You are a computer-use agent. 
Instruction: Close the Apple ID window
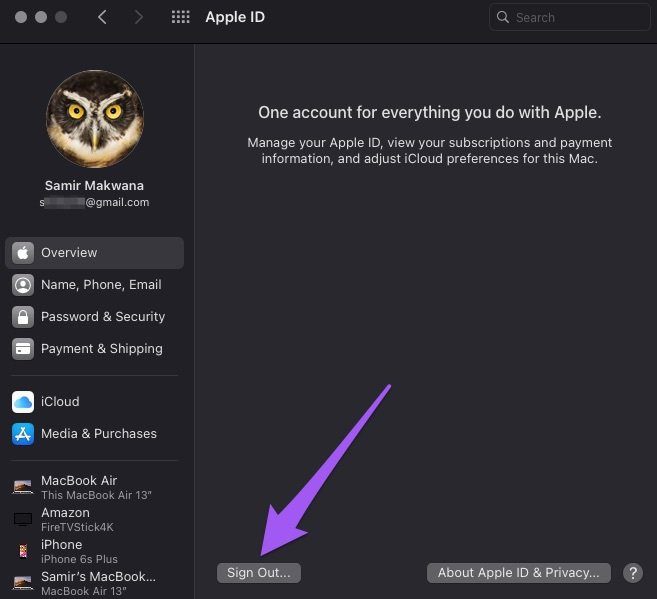[x=21, y=17]
